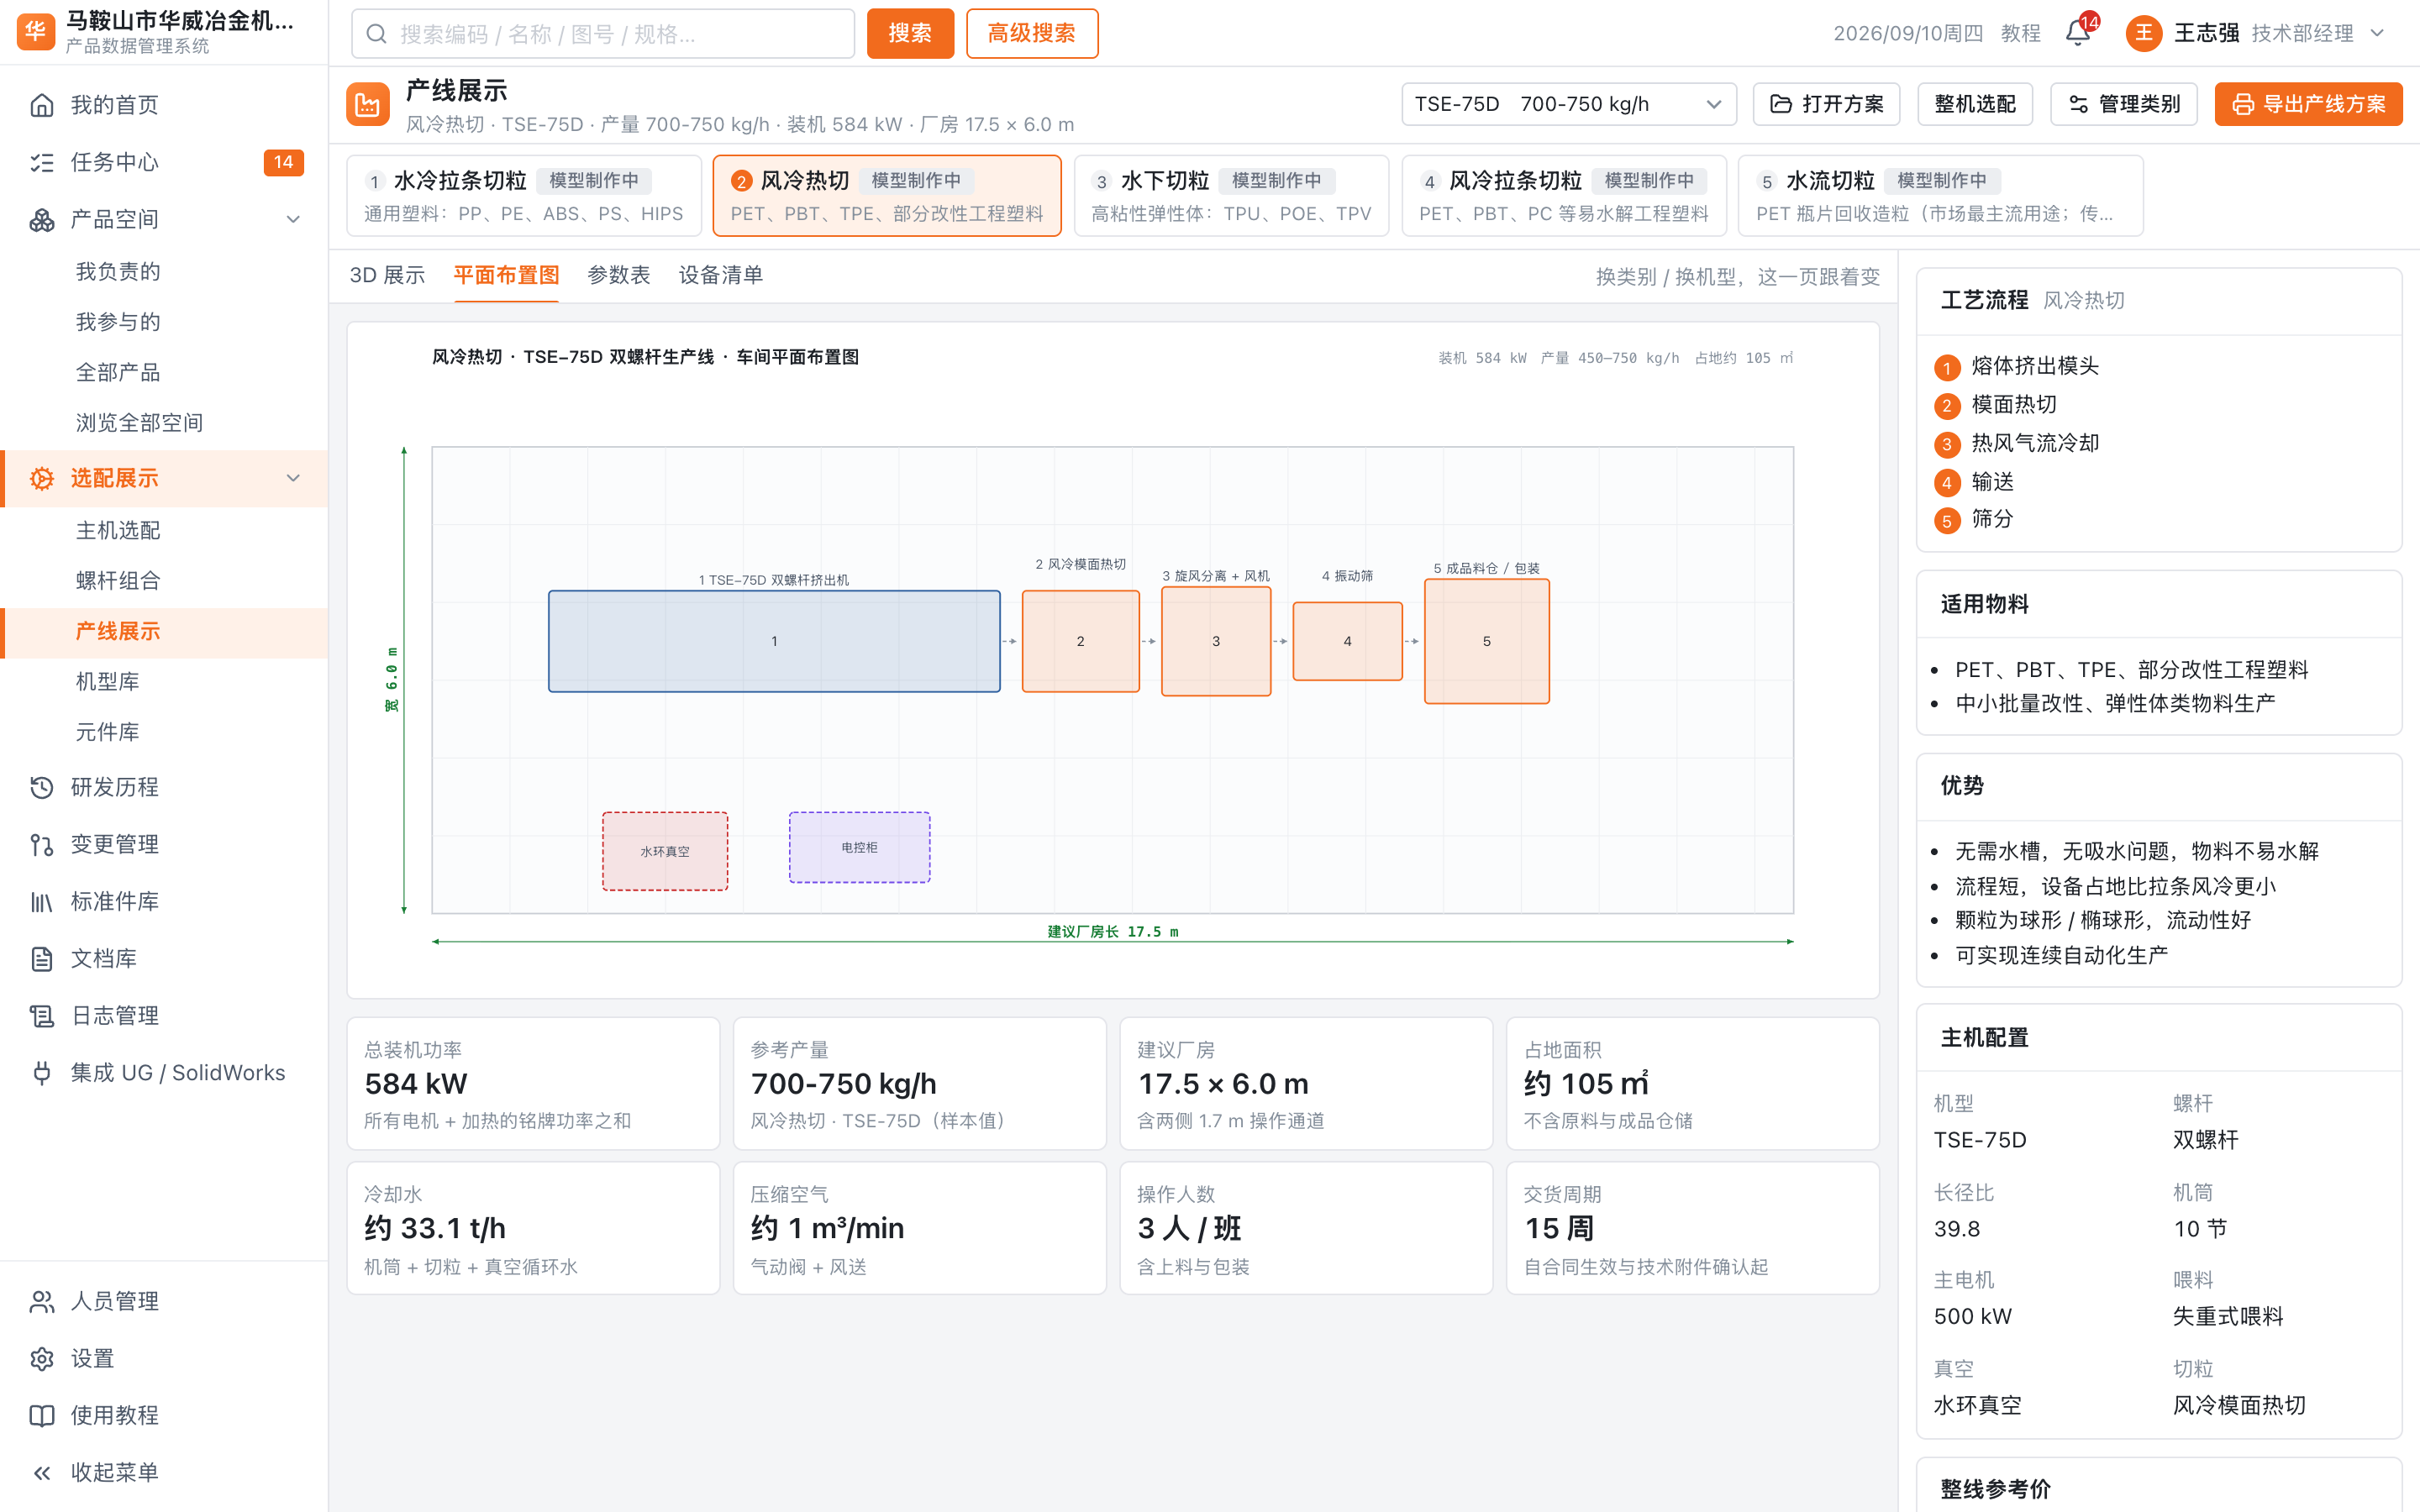Focus the search box for 编码 / 名称
This screenshot has width=2420, height=1512.
[x=603, y=33]
